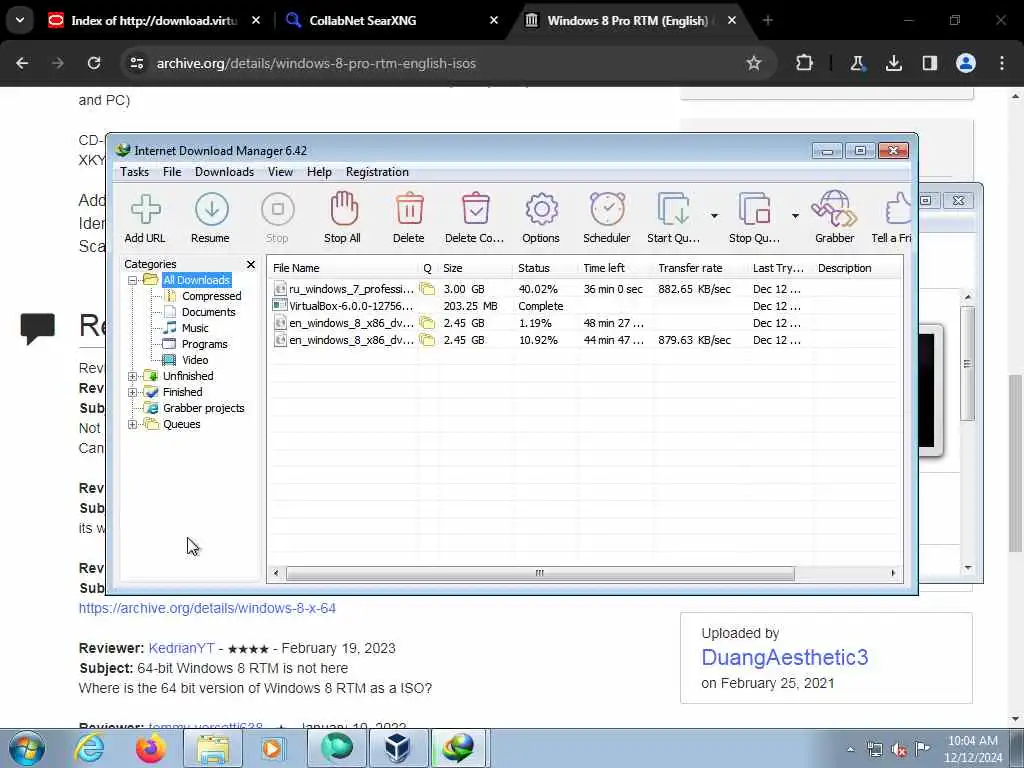
Task: Sort by Time left column header
Action: [x=616, y=268]
